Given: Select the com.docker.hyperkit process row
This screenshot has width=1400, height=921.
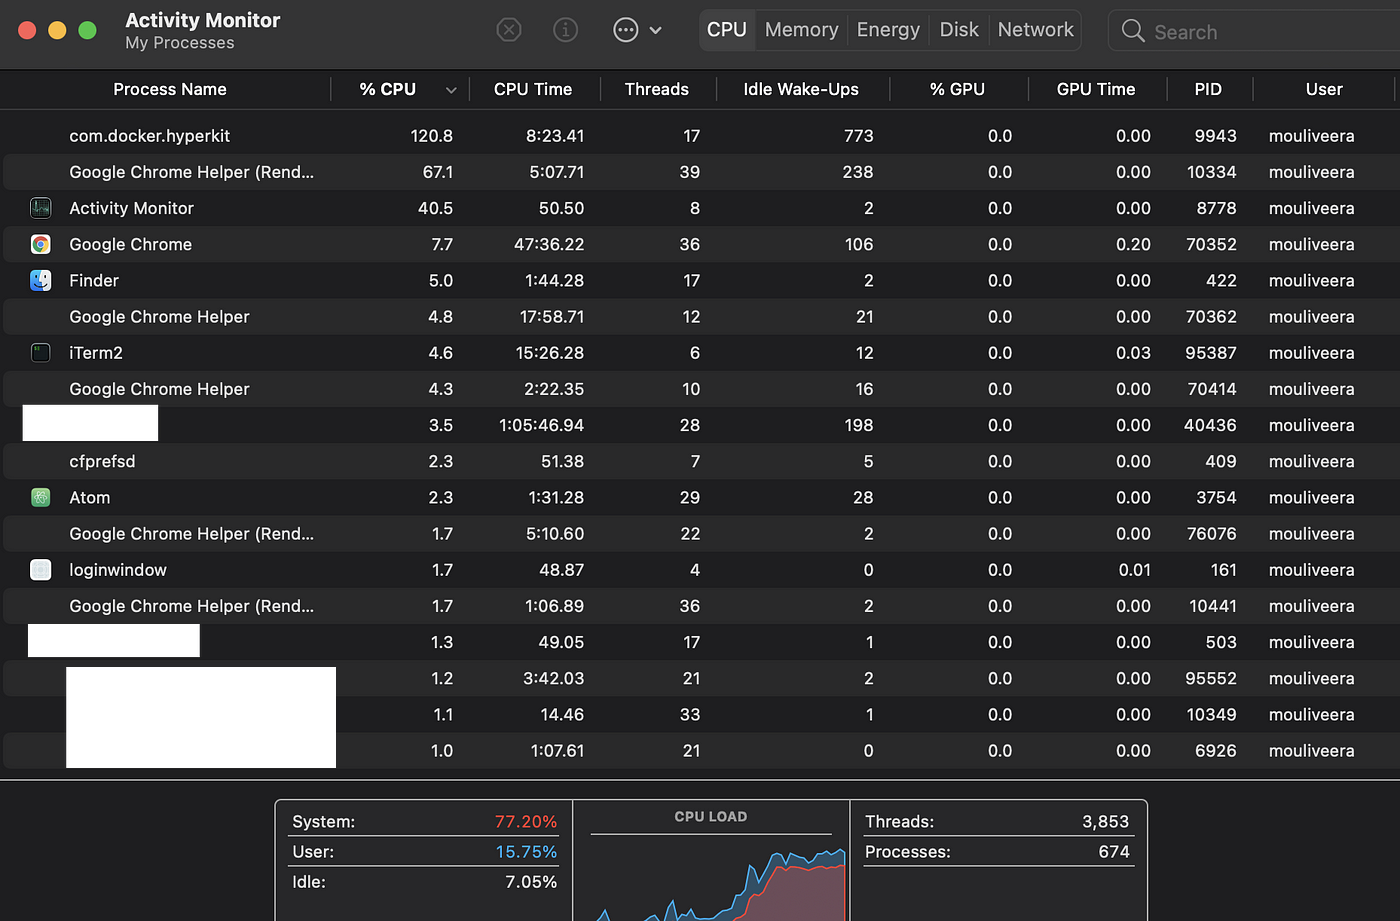Looking at the screenshot, I should click(700, 135).
